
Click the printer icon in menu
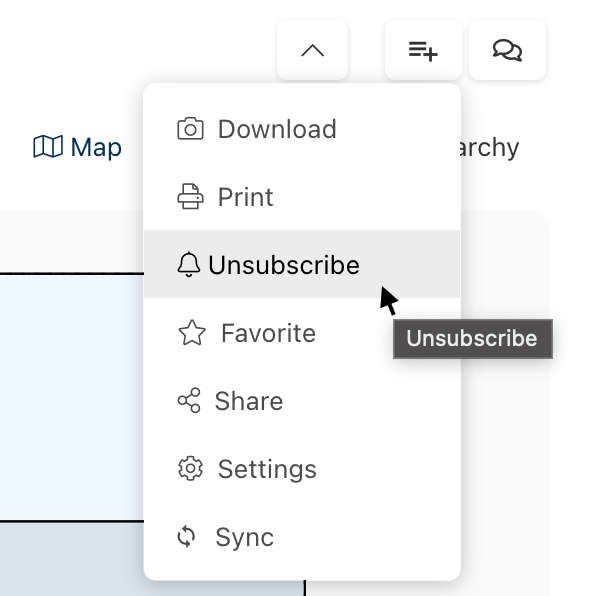pyautogui.click(x=190, y=197)
